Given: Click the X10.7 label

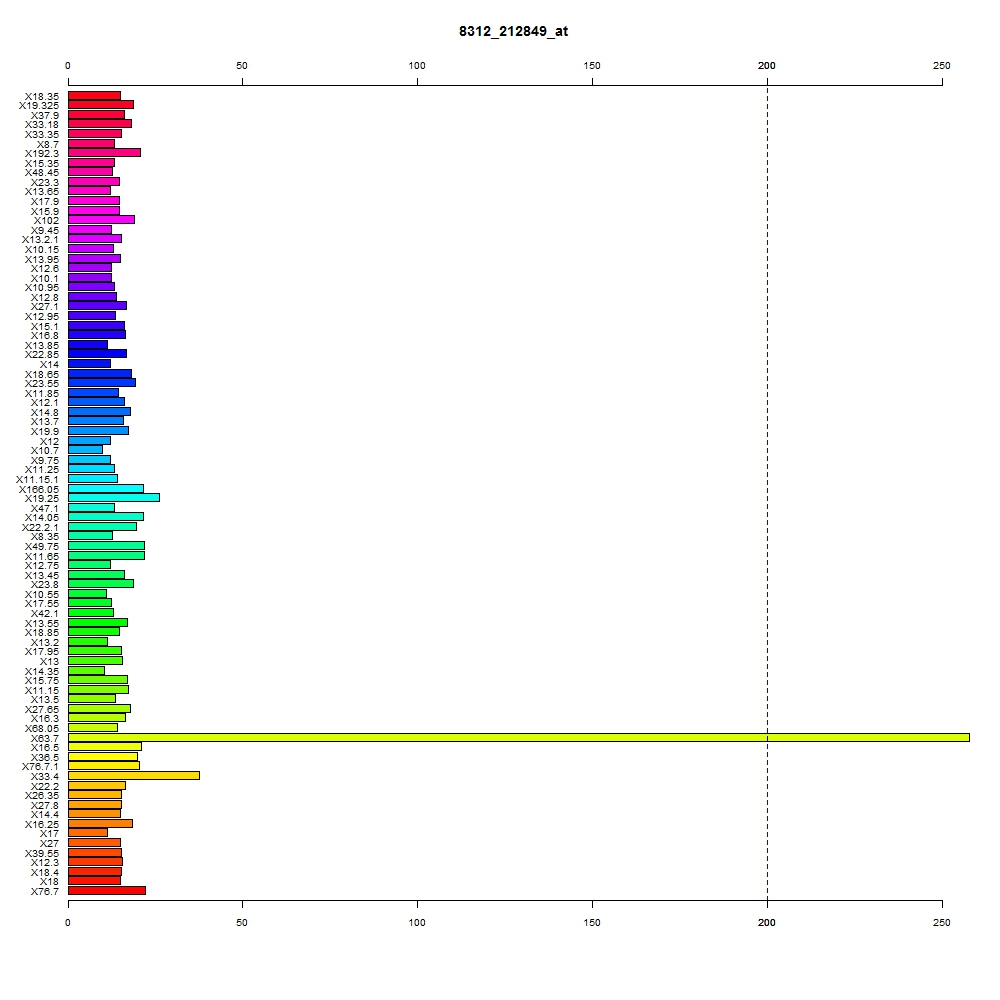Looking at the screenshot, I should pos(45,451).
